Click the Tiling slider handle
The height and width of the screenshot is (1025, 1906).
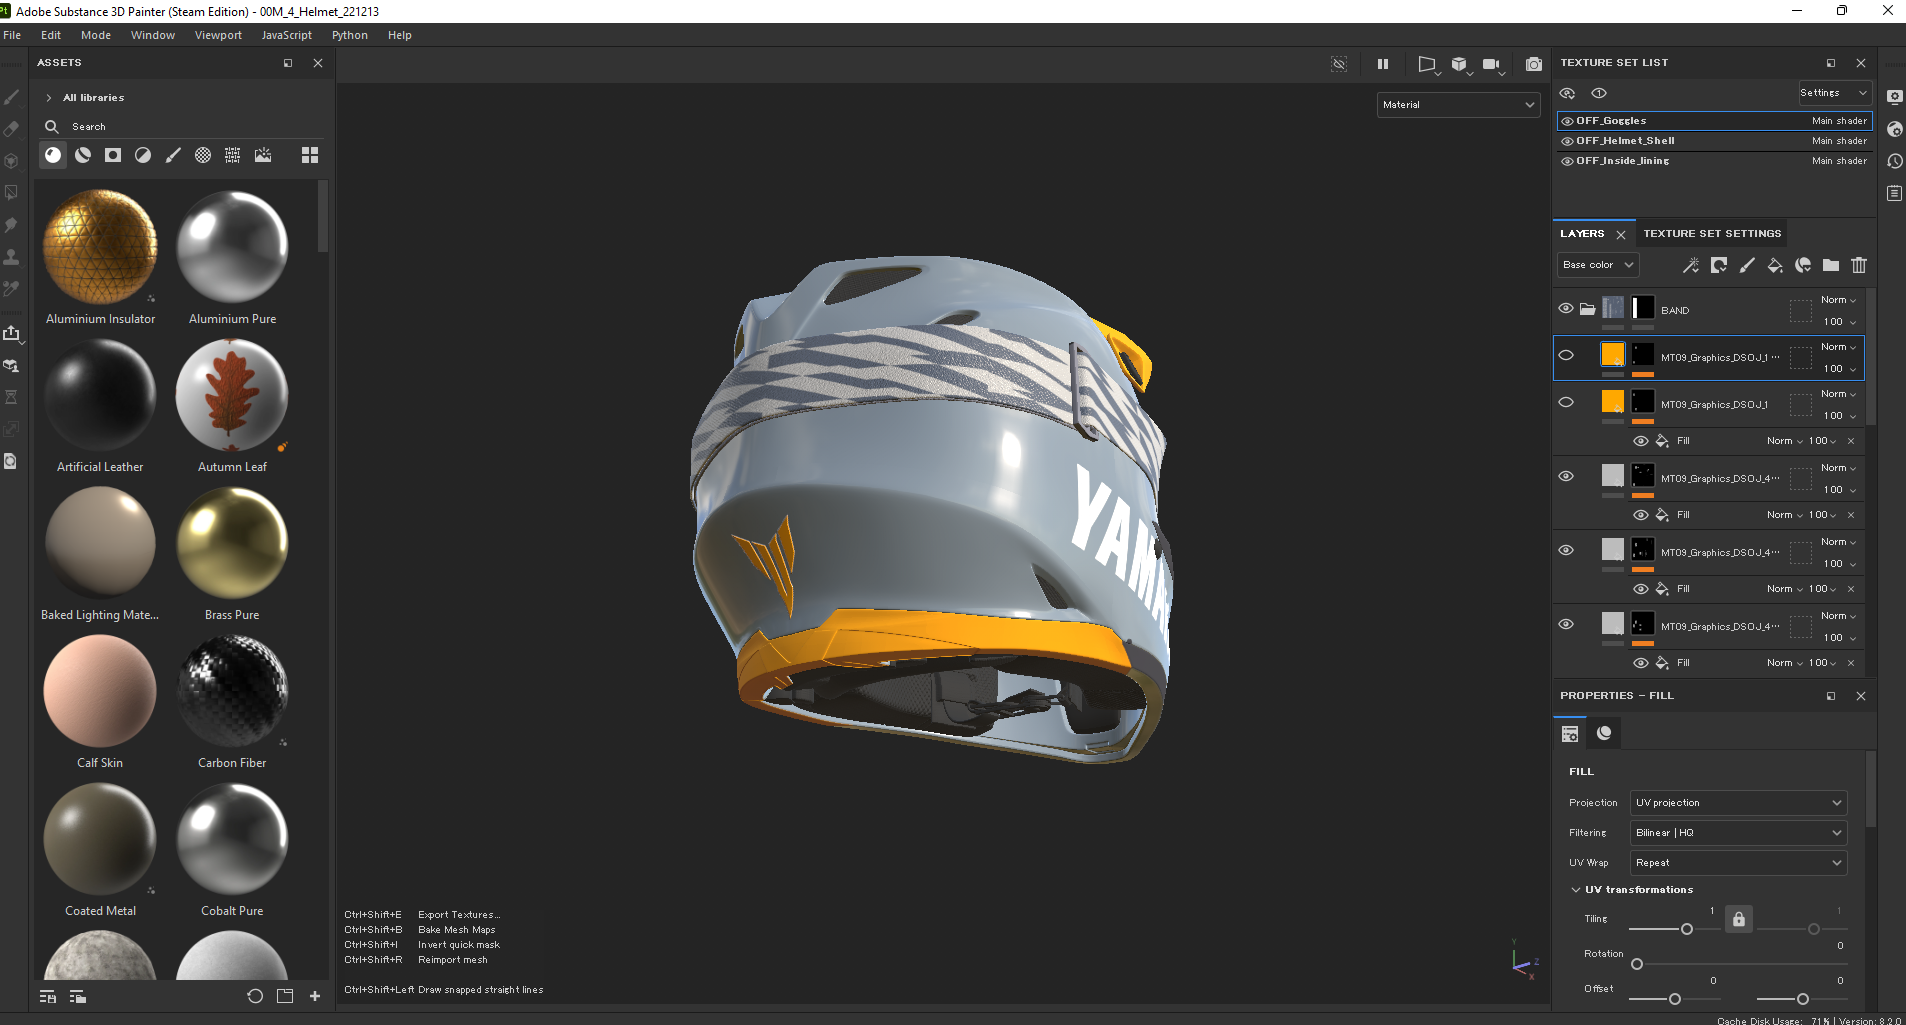point(1687,929)
